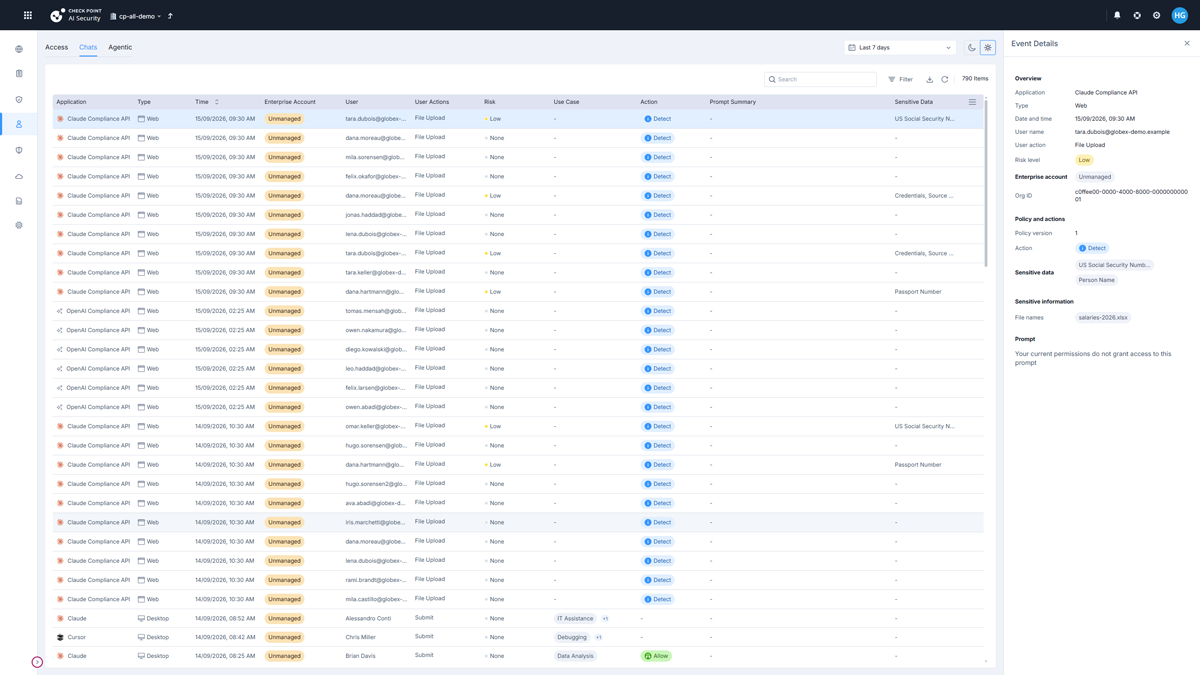1200x675 pixels.
Task: Click tara.dubois@globex-demo.example in details panel
Action: point(1122,132)
